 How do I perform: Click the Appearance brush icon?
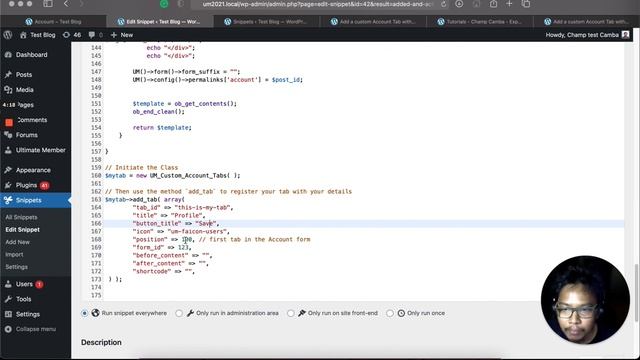[x=8, y=170]
